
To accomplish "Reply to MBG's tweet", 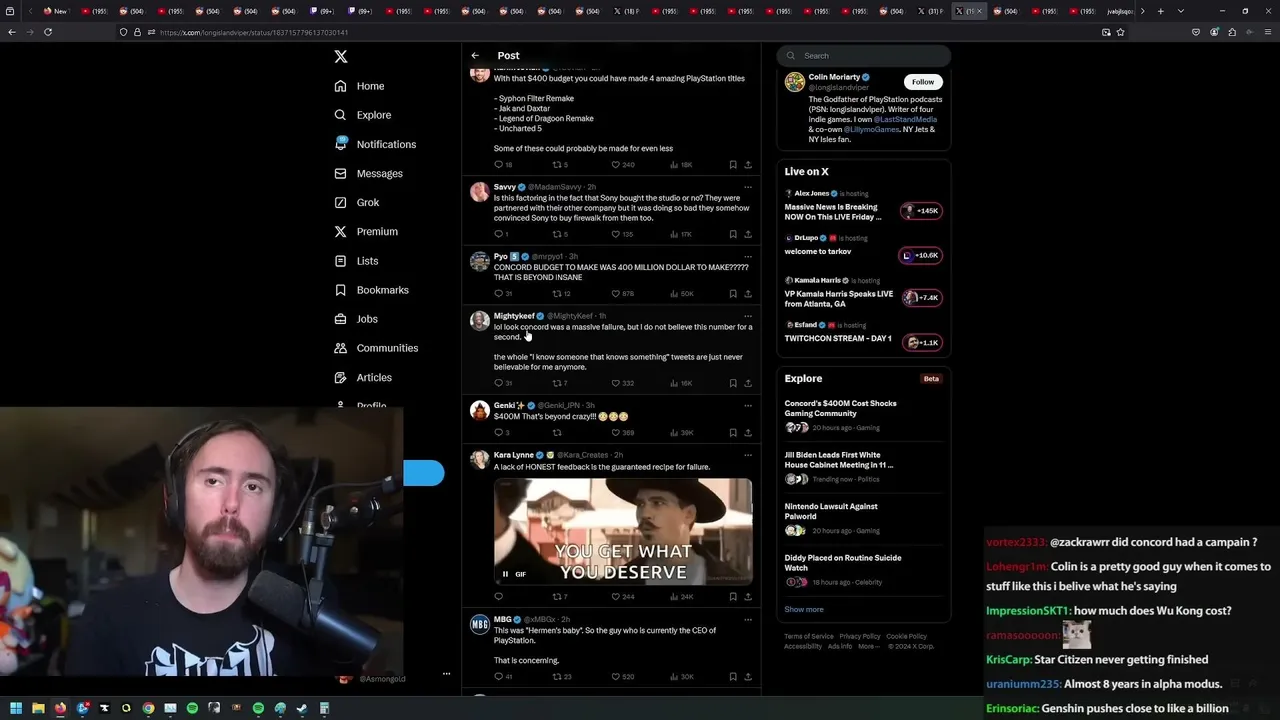I will pos(499,677).
